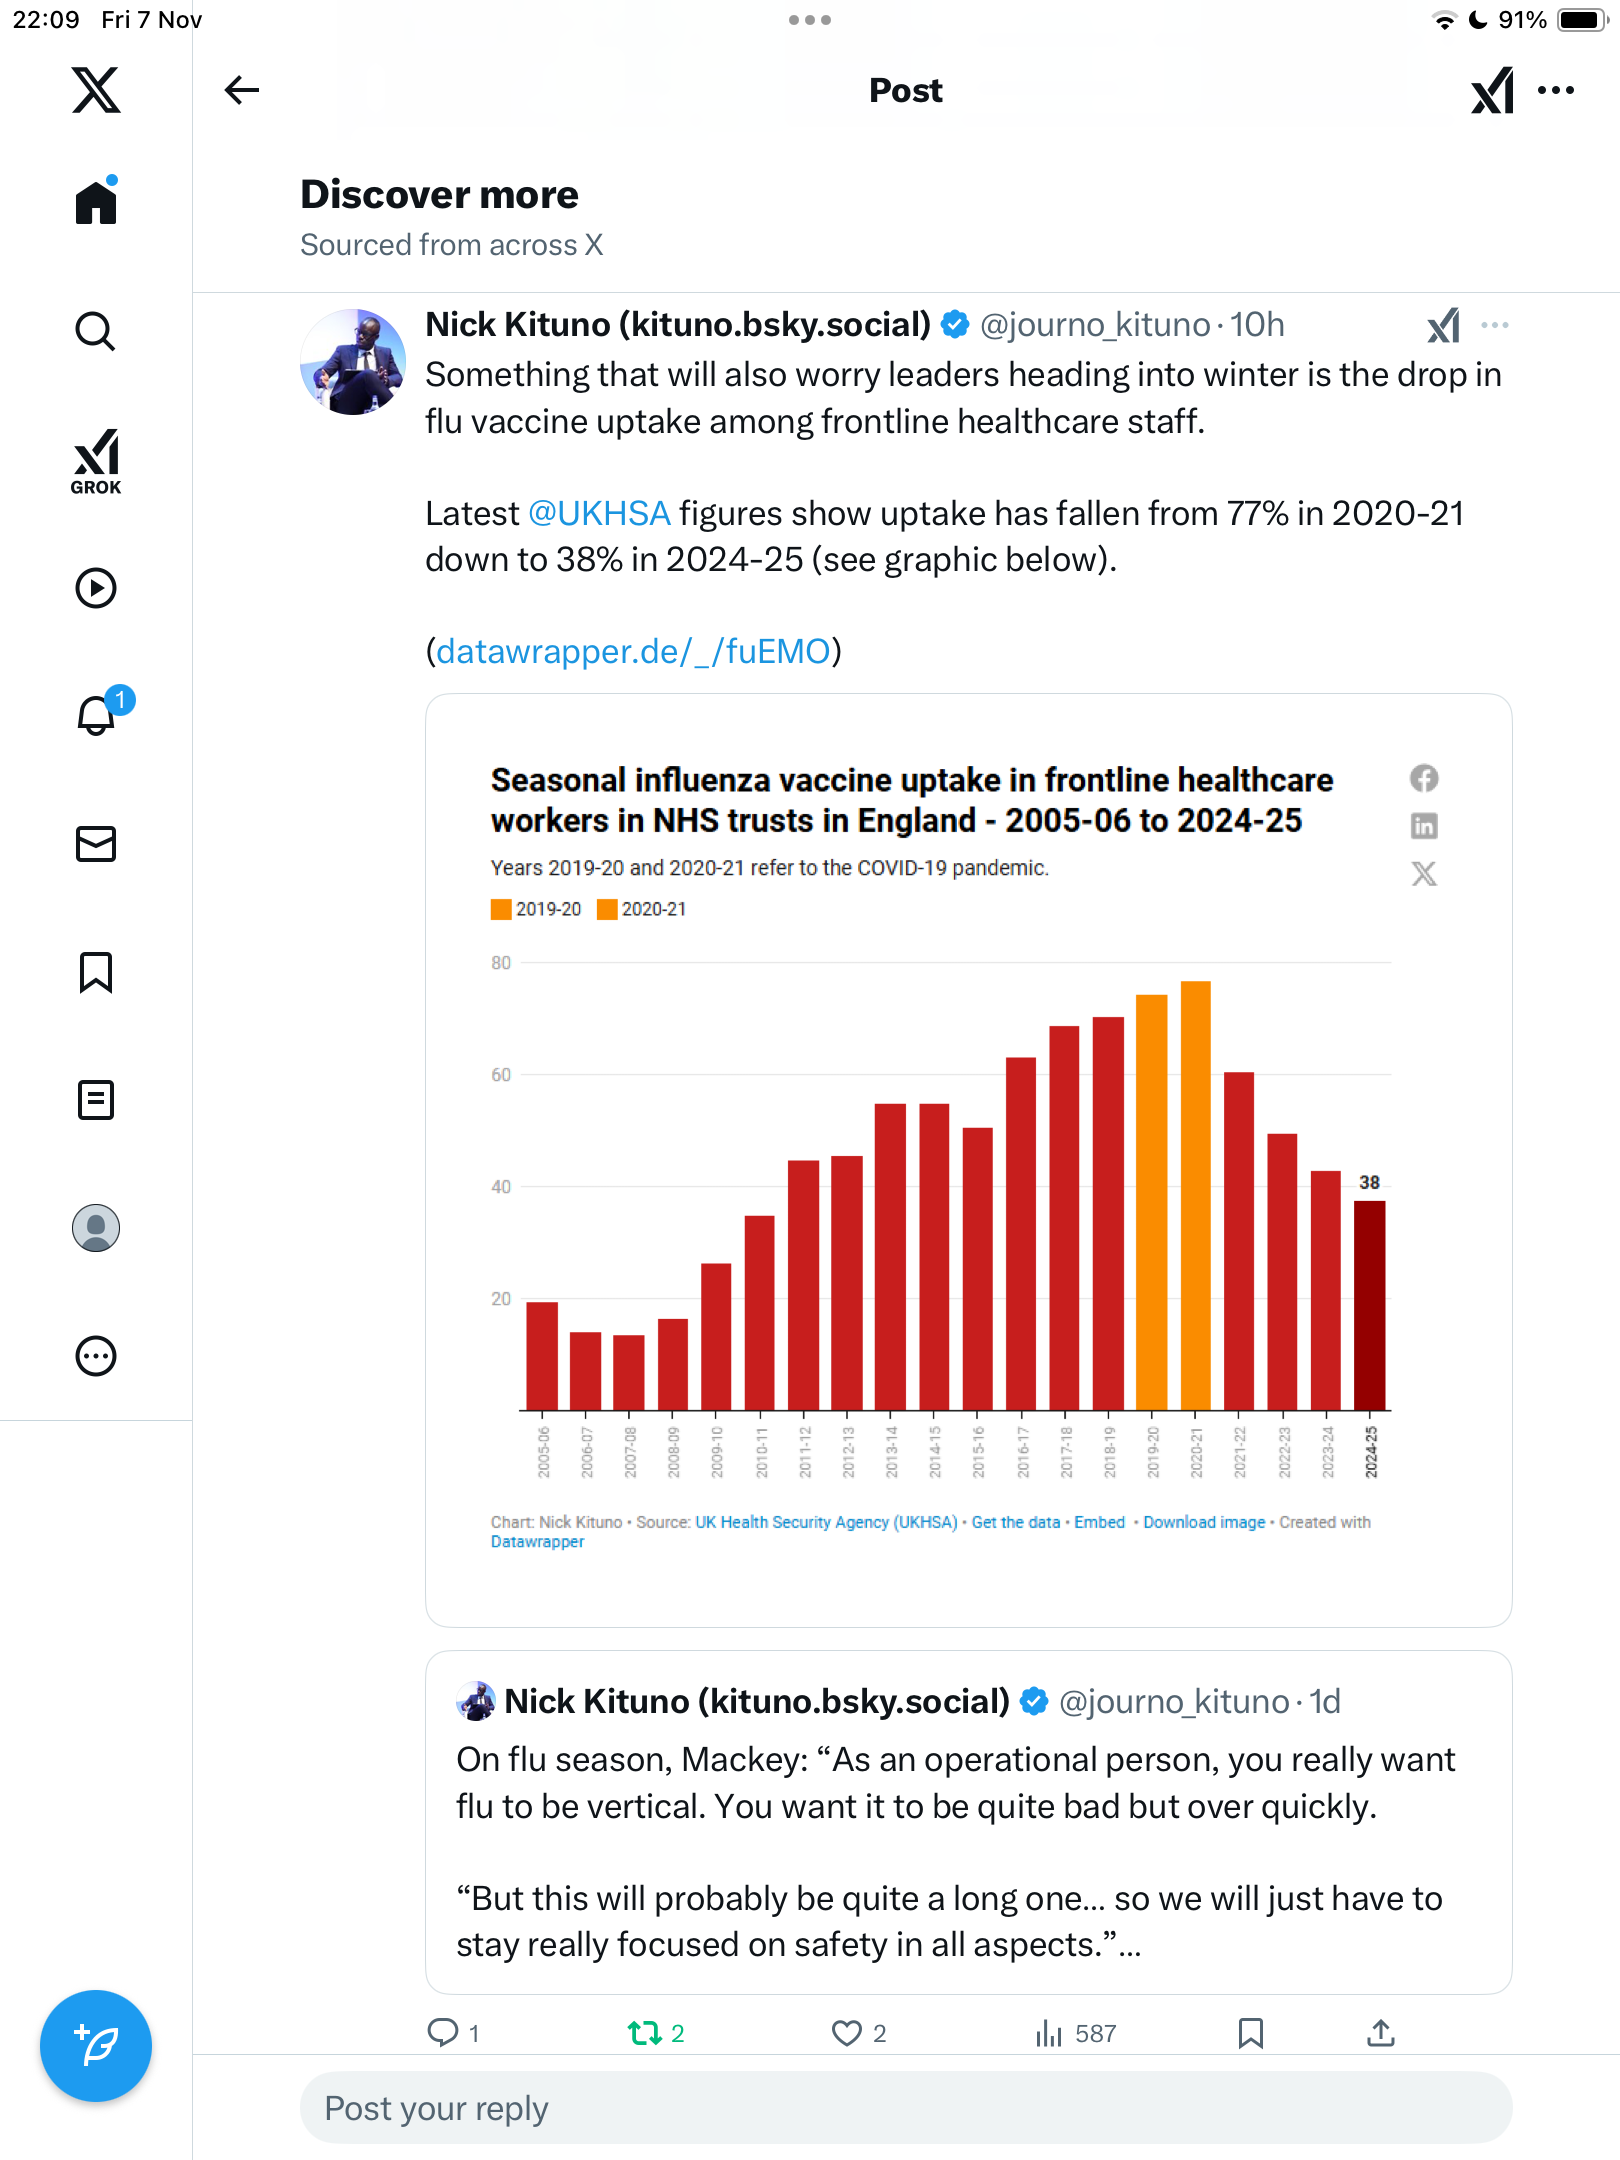Open the Lists icon in the sidebar

click(x=96, y=1100)
